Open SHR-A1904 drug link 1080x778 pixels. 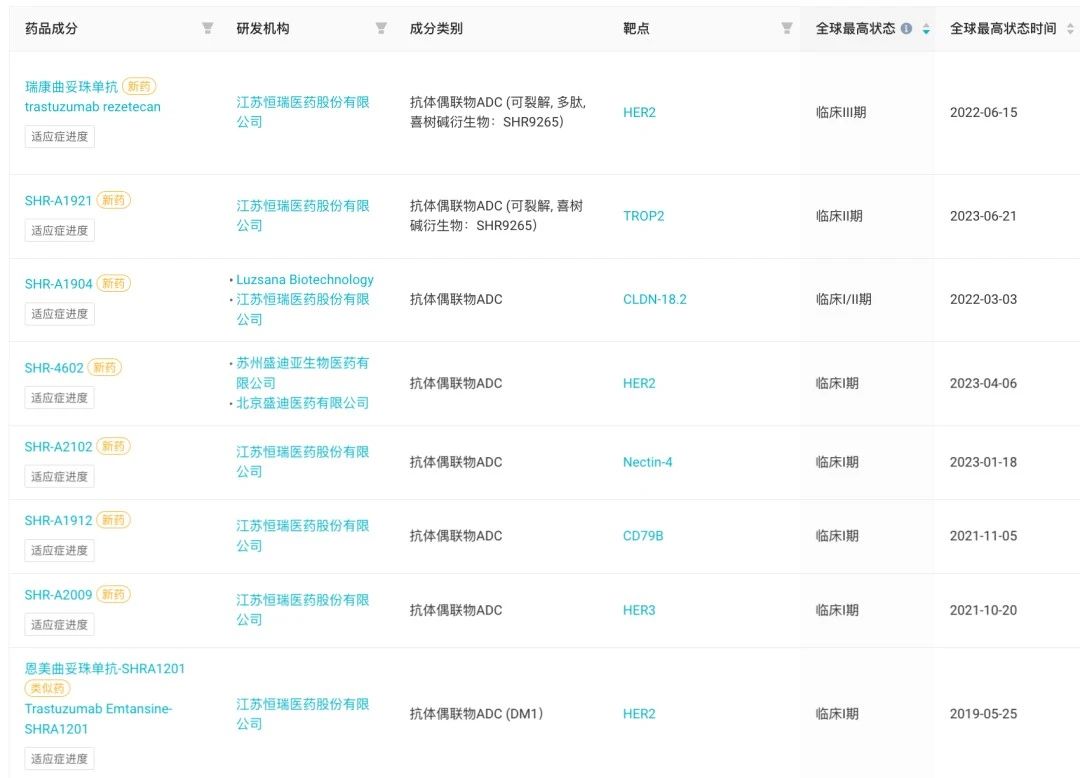[58, 284]
